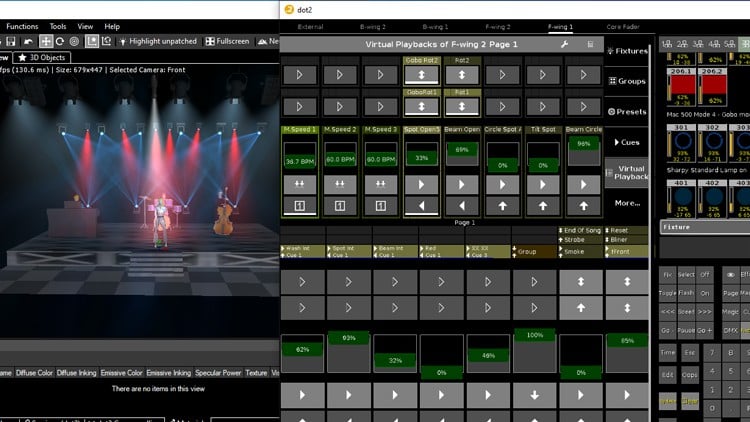Open the Tools menu
This screenshot has height=422, width=750.
pos(58,26)
